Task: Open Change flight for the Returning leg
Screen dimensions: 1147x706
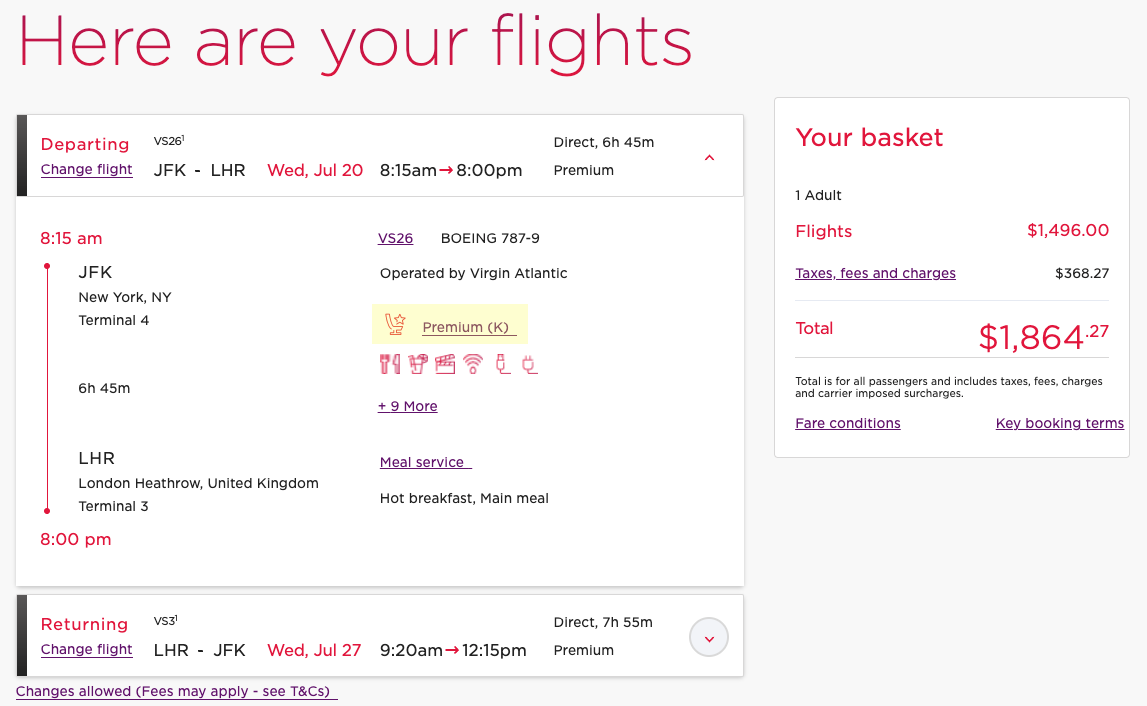Action: (86, 650)
